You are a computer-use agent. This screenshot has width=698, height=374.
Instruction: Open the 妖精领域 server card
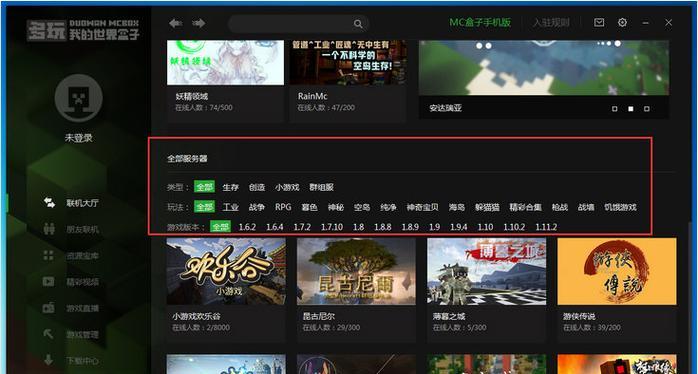click(x=225, y=80)
